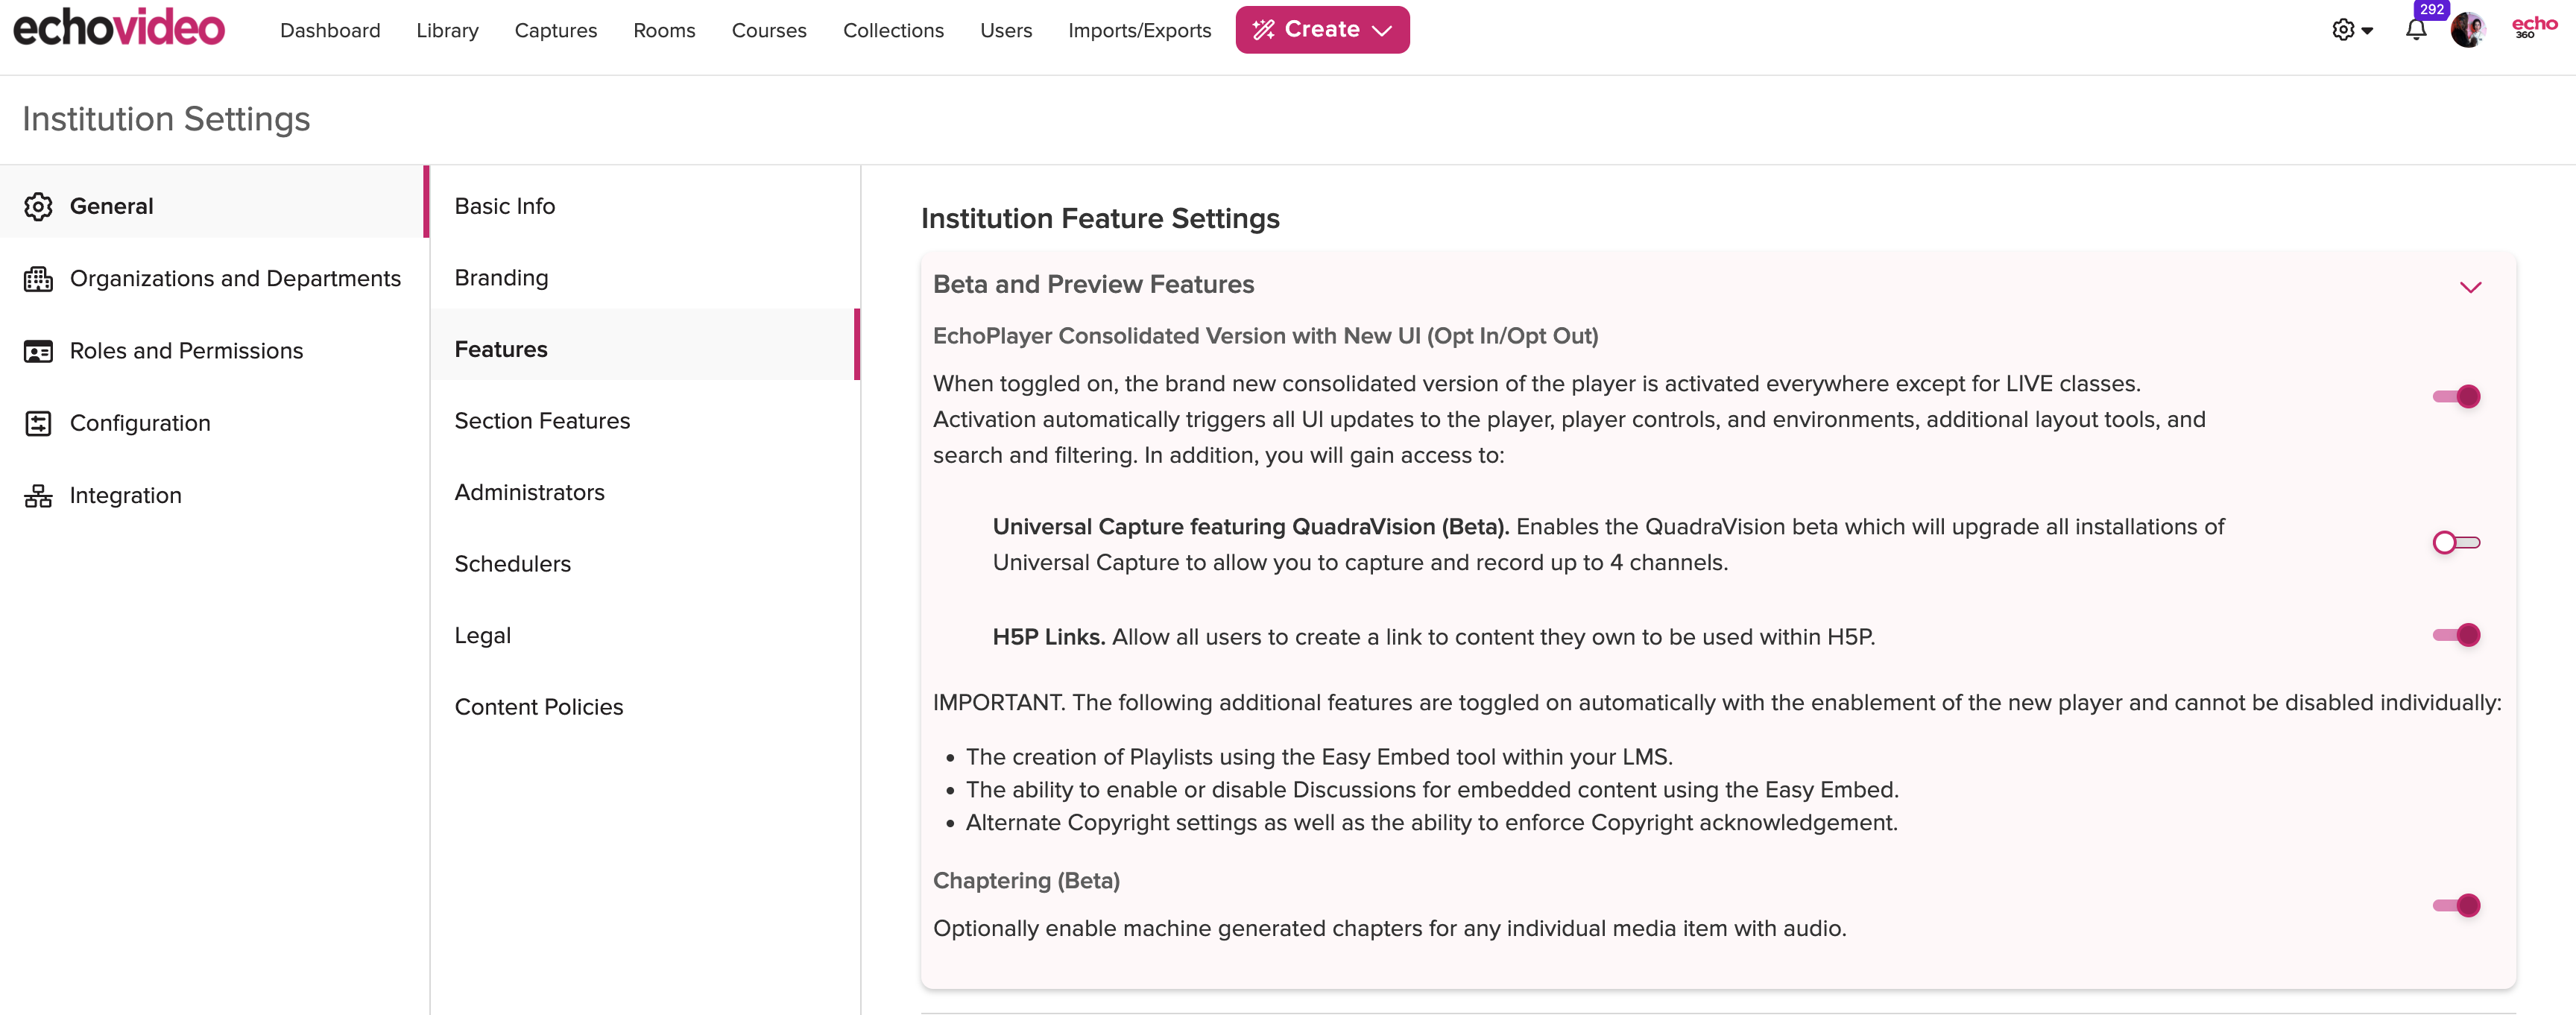
Task: Open the Users menu
Action: tap(1005, 30)
